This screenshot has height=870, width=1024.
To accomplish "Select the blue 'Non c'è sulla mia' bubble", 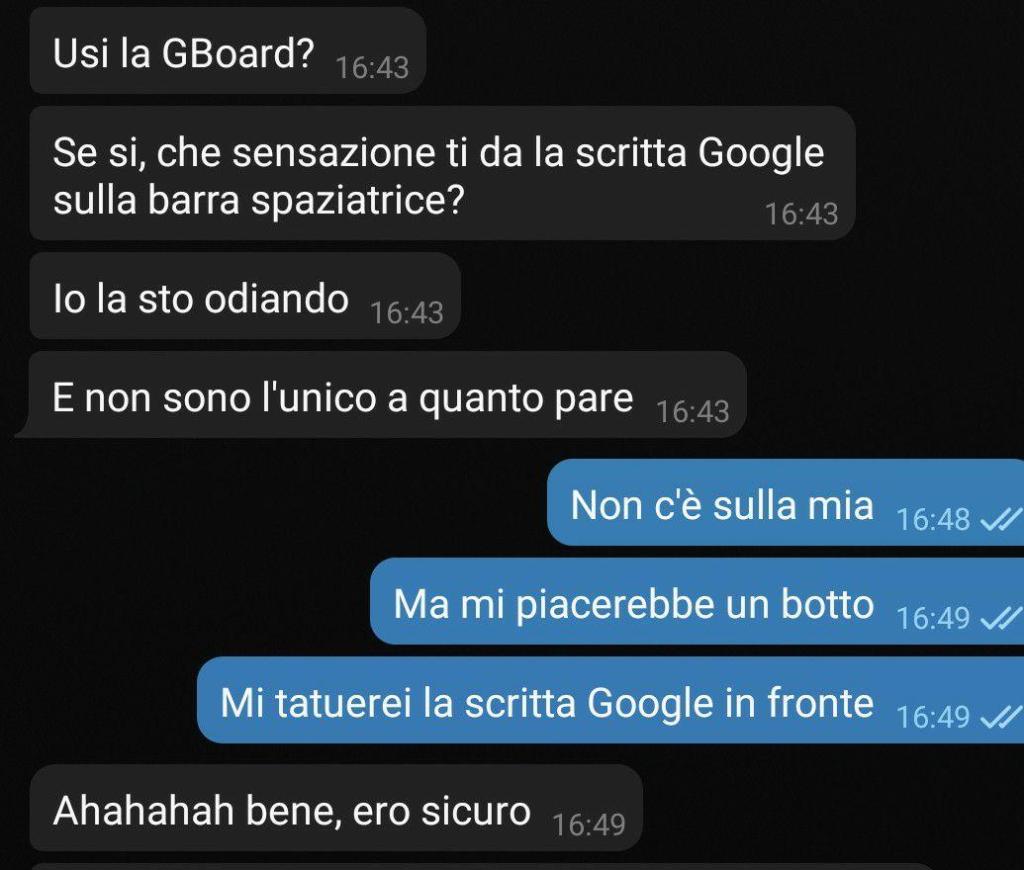I will [785, 502].
